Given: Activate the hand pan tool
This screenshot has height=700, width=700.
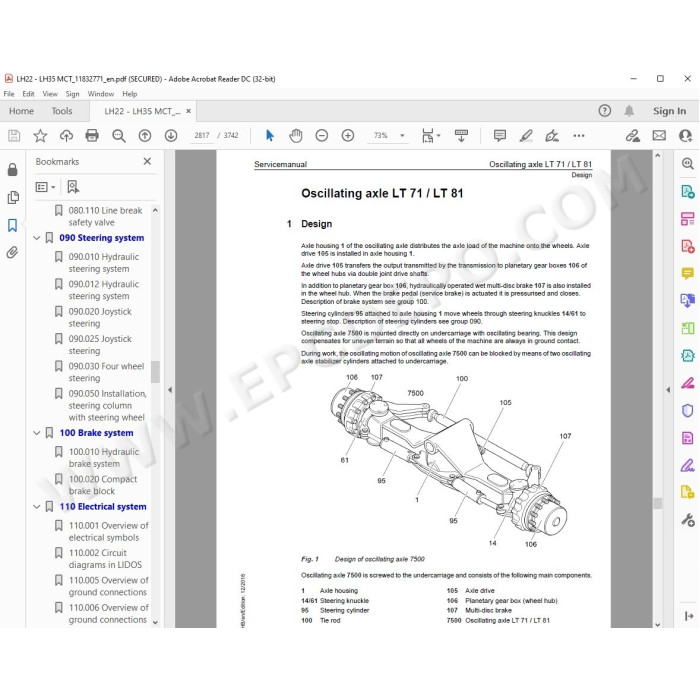Looking at the screenshot, I should pyautogui.click(x=296, y=135).
